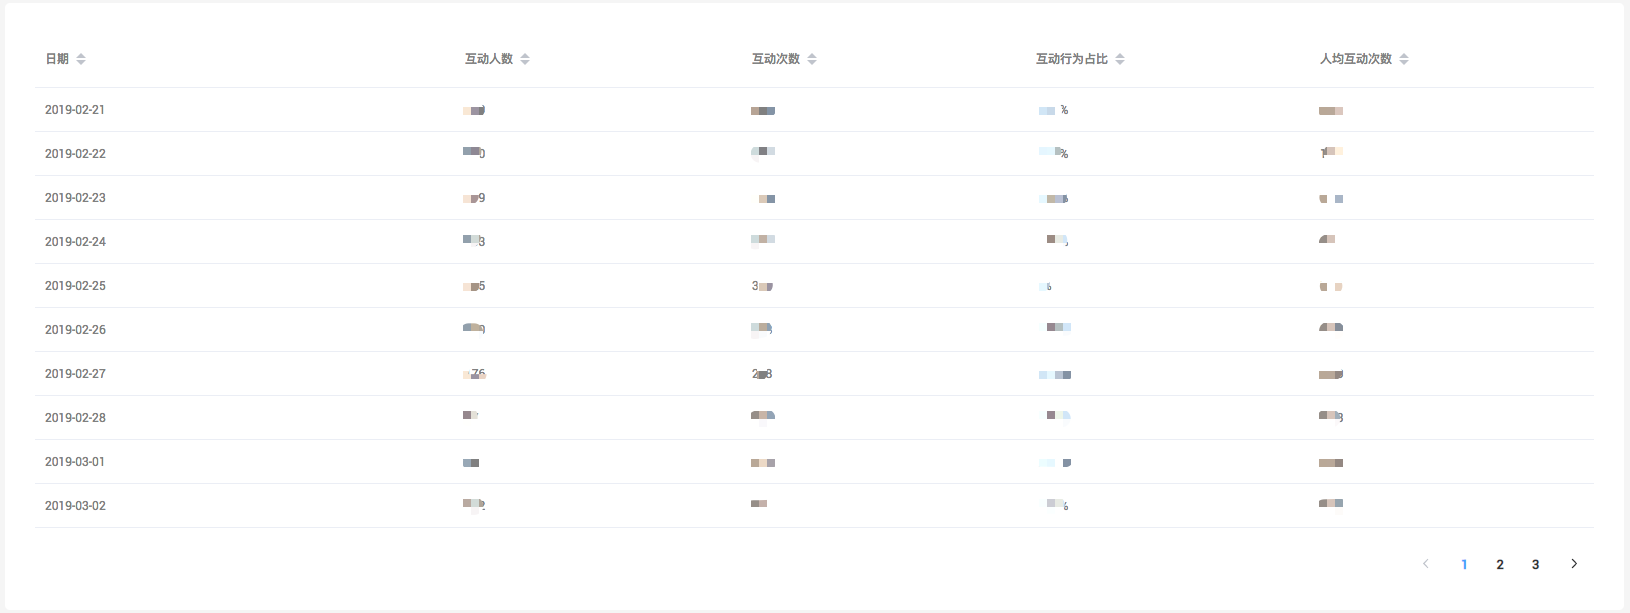Click the last row date 2019-03-02

tap(75, 506)
